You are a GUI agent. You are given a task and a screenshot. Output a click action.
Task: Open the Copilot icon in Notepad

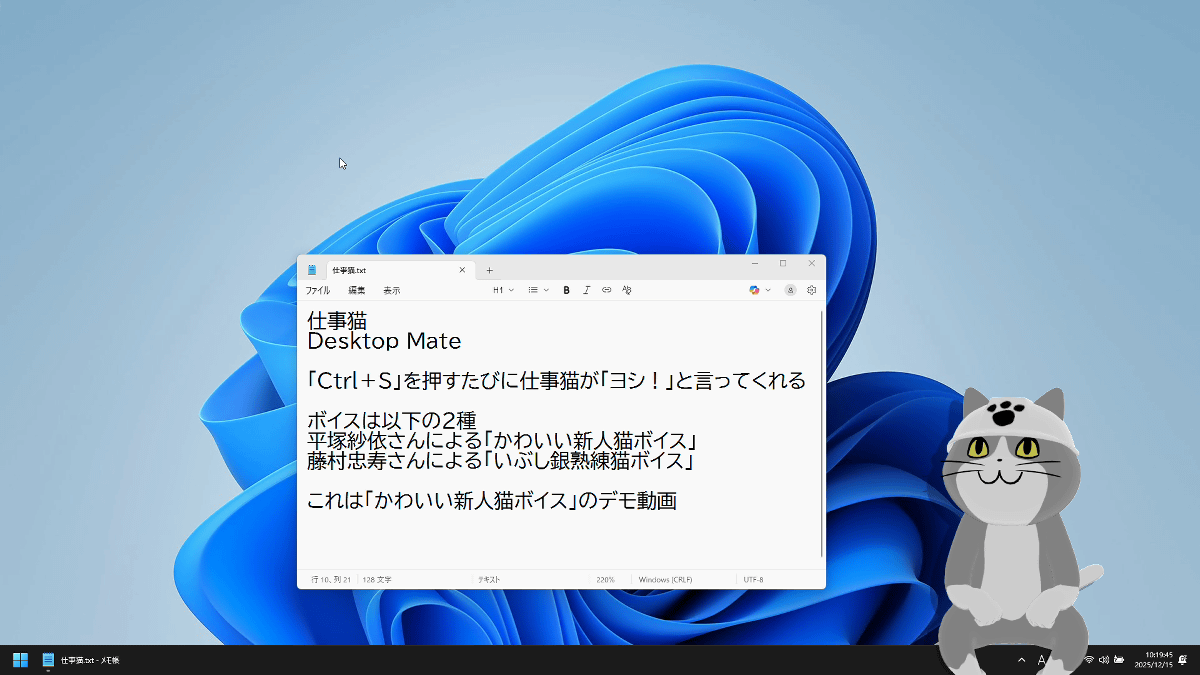755,290
